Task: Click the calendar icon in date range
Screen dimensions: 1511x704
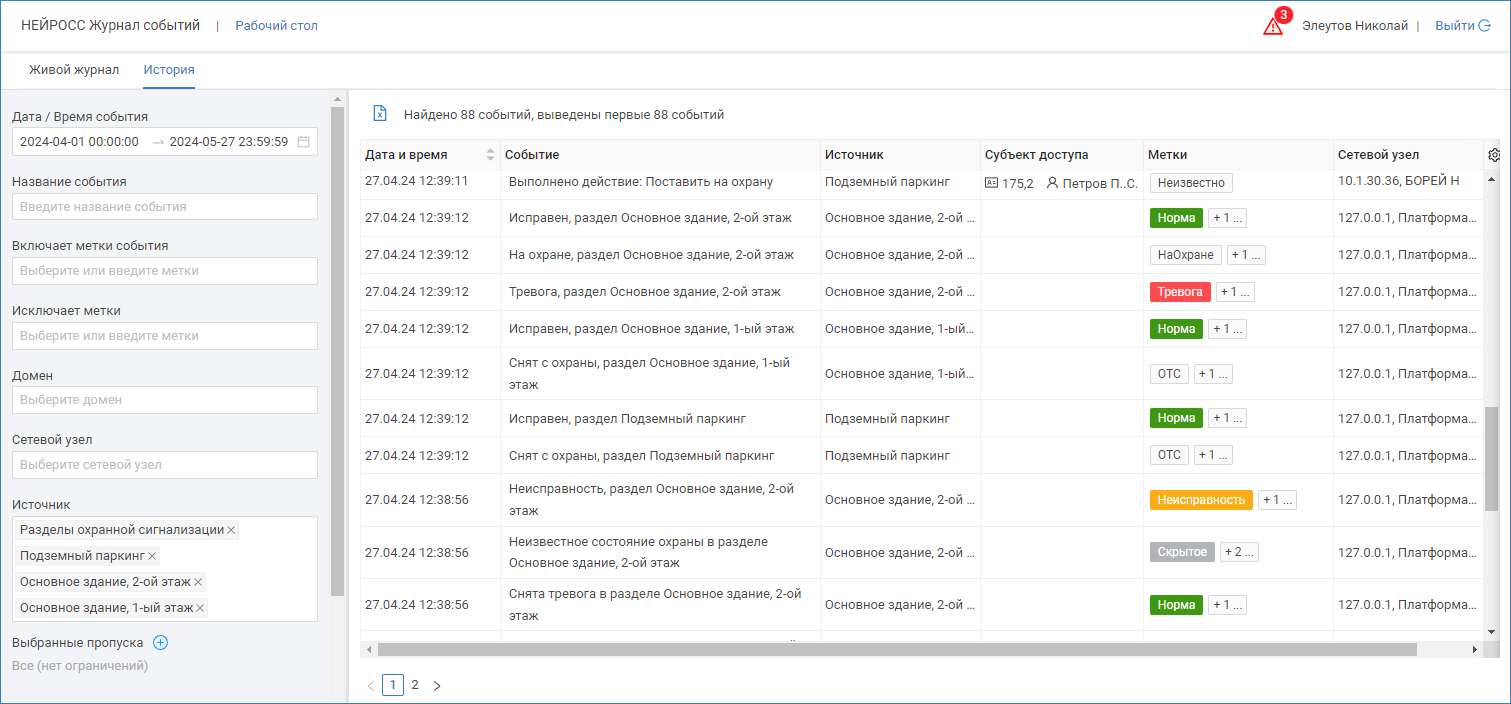Action: [x=303, y=142]
